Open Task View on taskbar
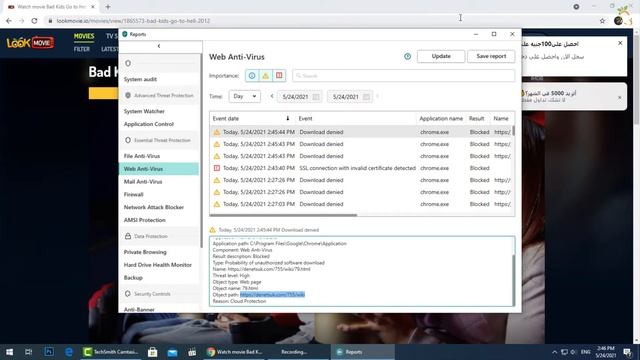640x360 pixels. [29, 351]
